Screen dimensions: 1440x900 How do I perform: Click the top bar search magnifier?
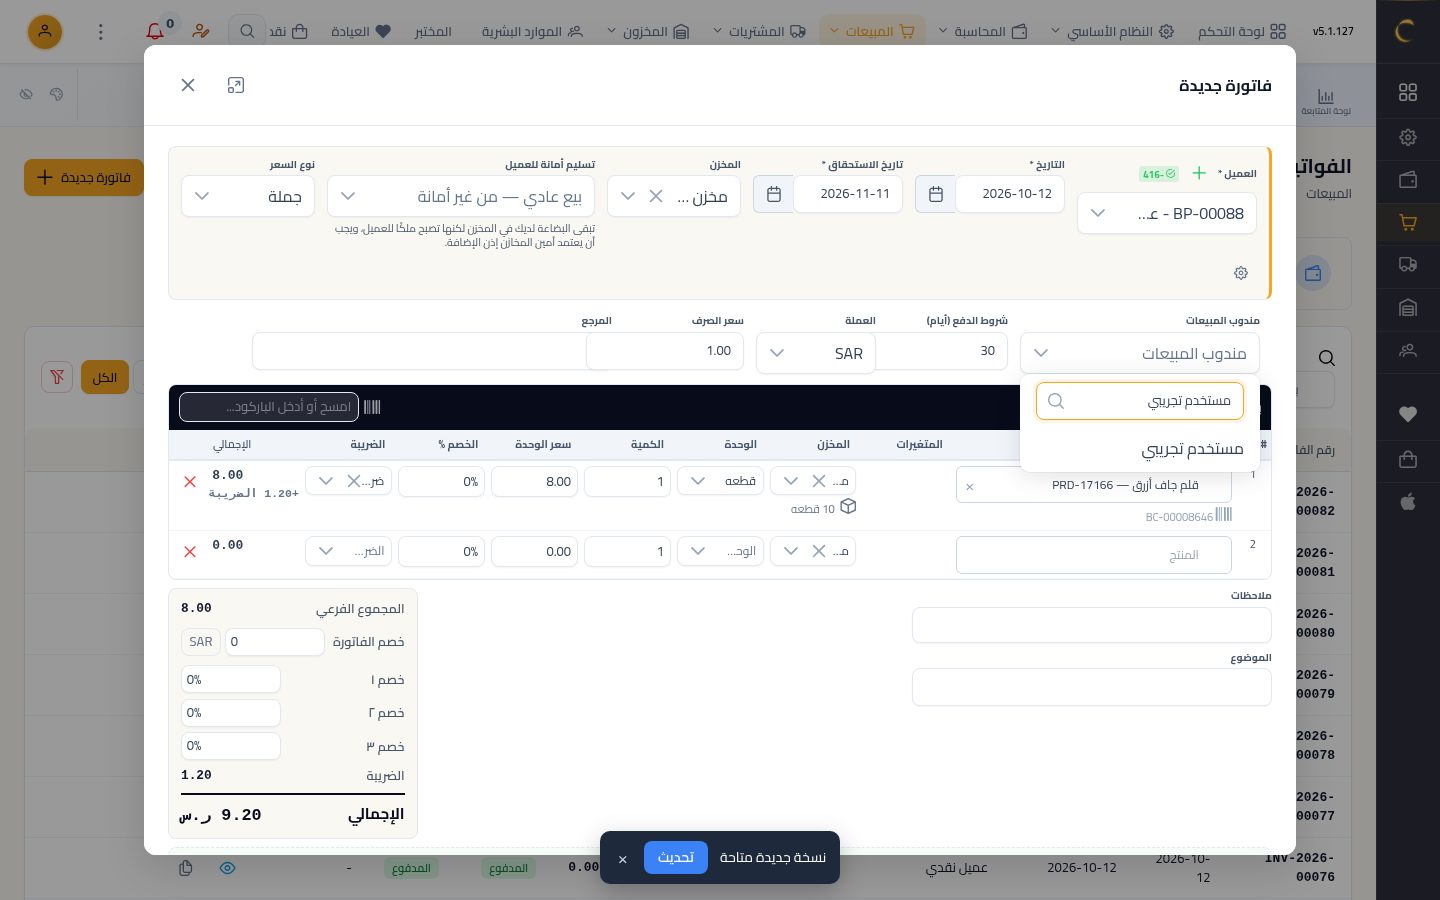coord(247,32)
